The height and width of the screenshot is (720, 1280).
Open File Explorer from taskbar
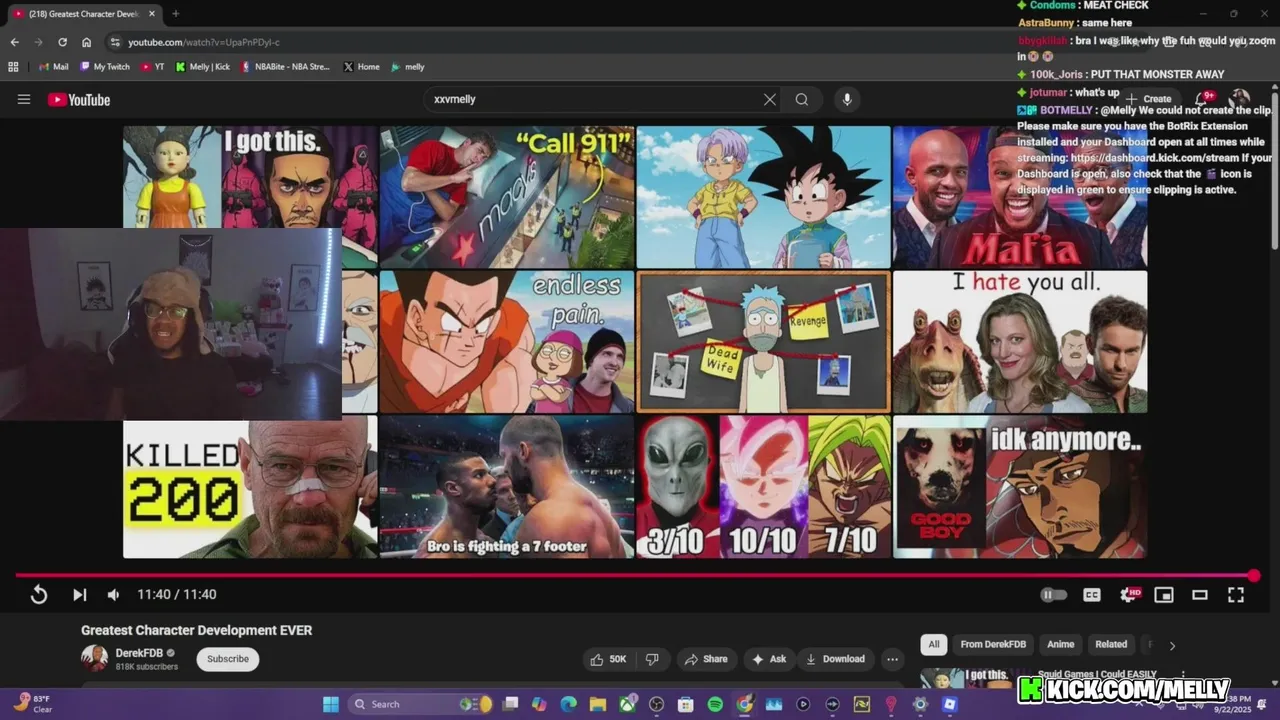click(597, 704)
